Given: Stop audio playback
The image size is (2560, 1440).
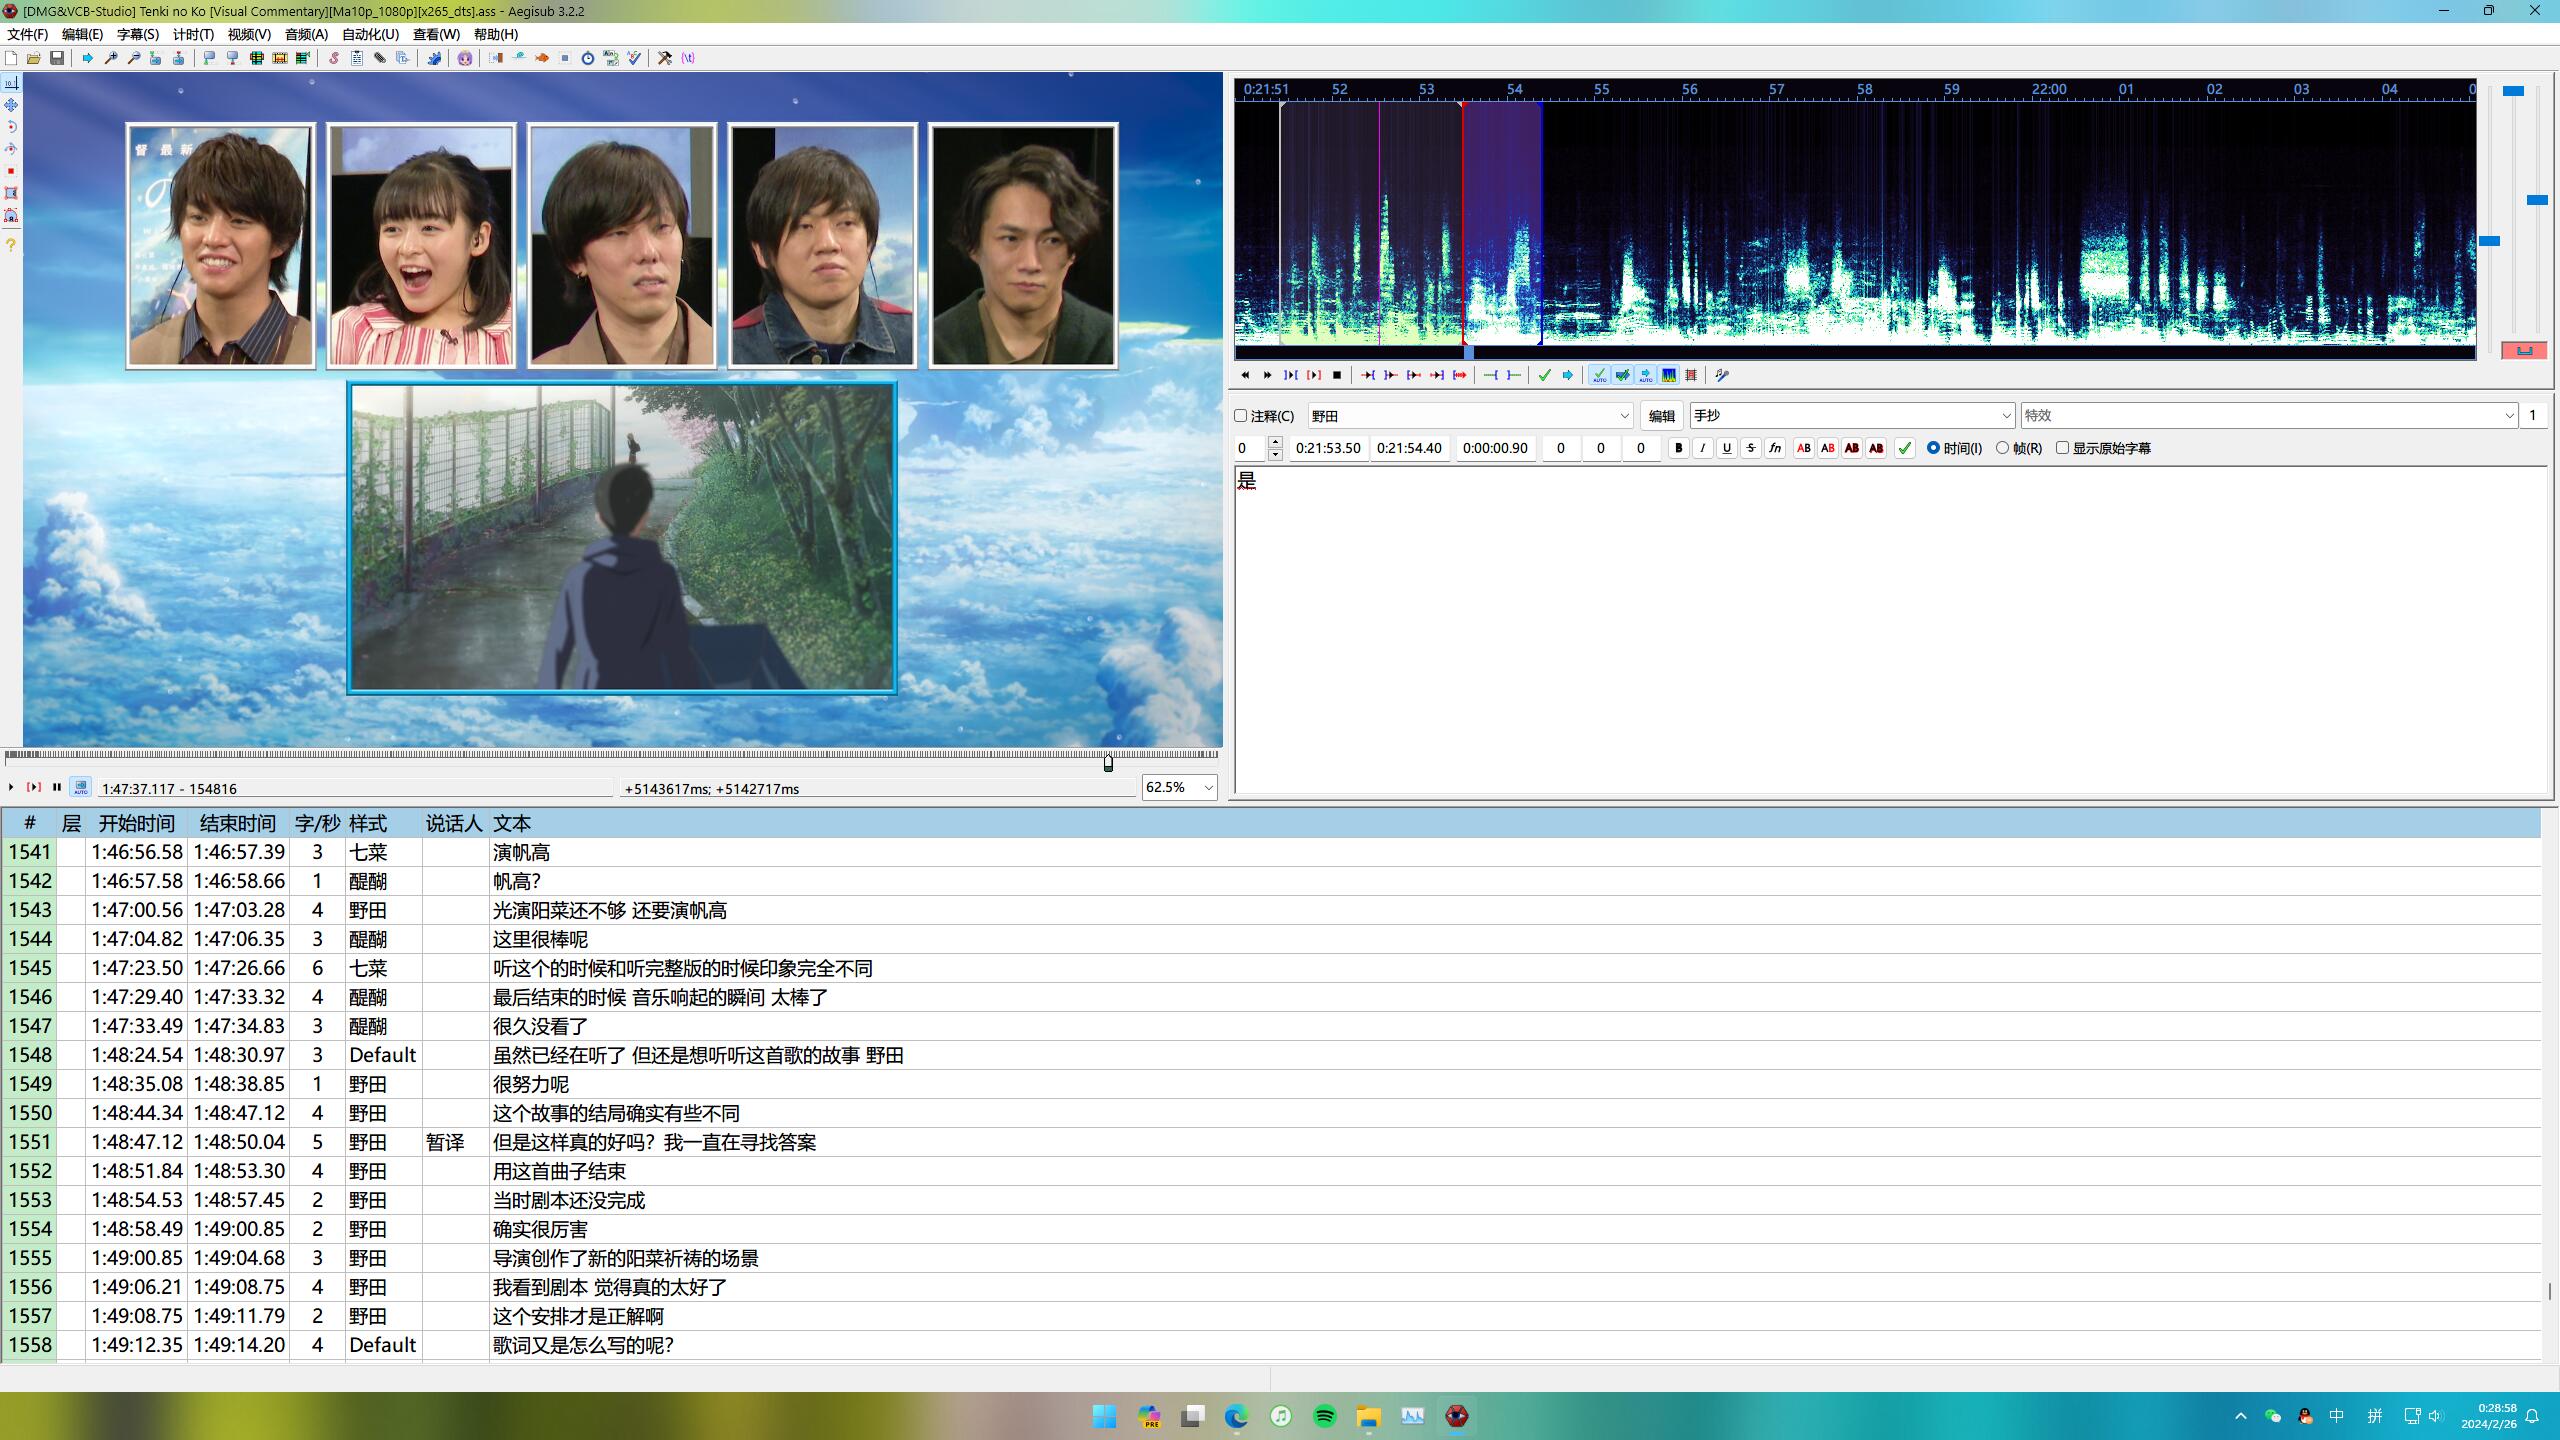Looking at the screenshot, I should [1337, 375].
